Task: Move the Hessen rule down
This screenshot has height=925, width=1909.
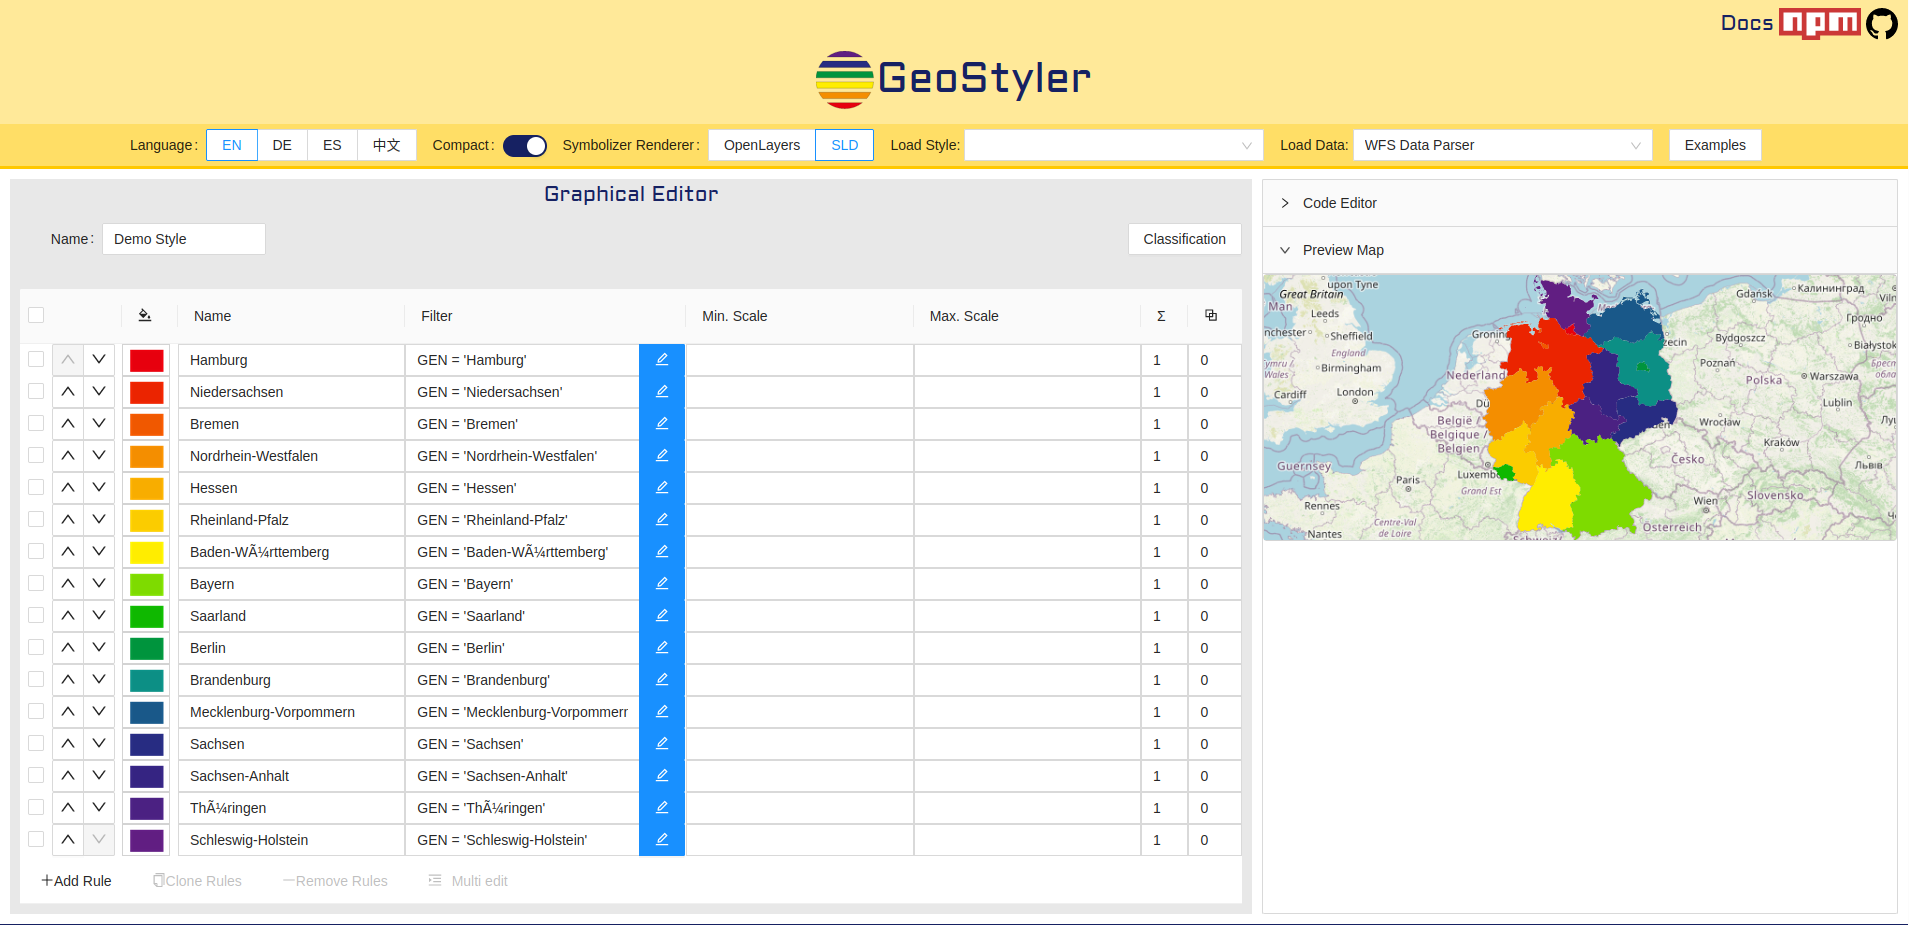Action: (x=99, y=488)
